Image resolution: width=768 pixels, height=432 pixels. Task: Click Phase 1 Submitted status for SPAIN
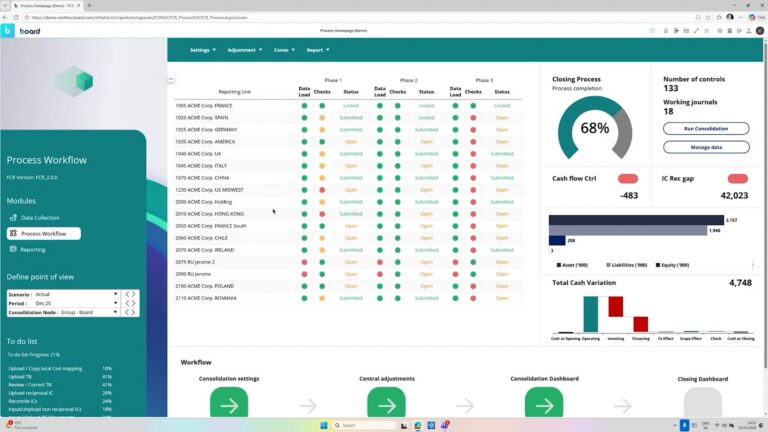351,118
